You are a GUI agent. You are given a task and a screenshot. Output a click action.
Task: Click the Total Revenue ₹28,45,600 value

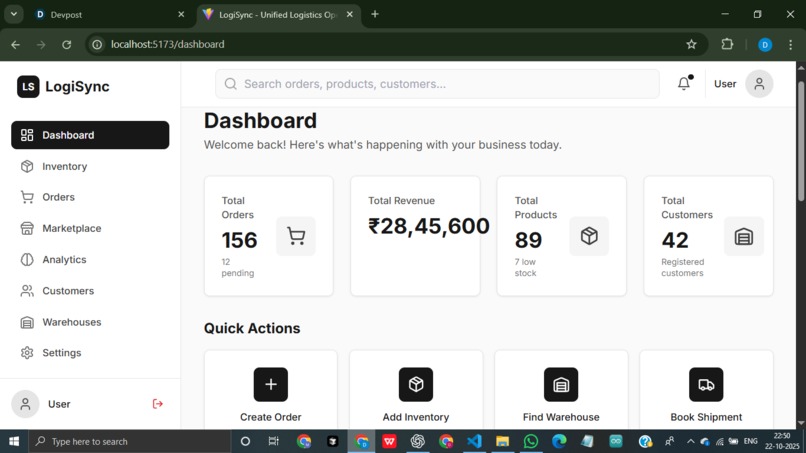(429, 226)
